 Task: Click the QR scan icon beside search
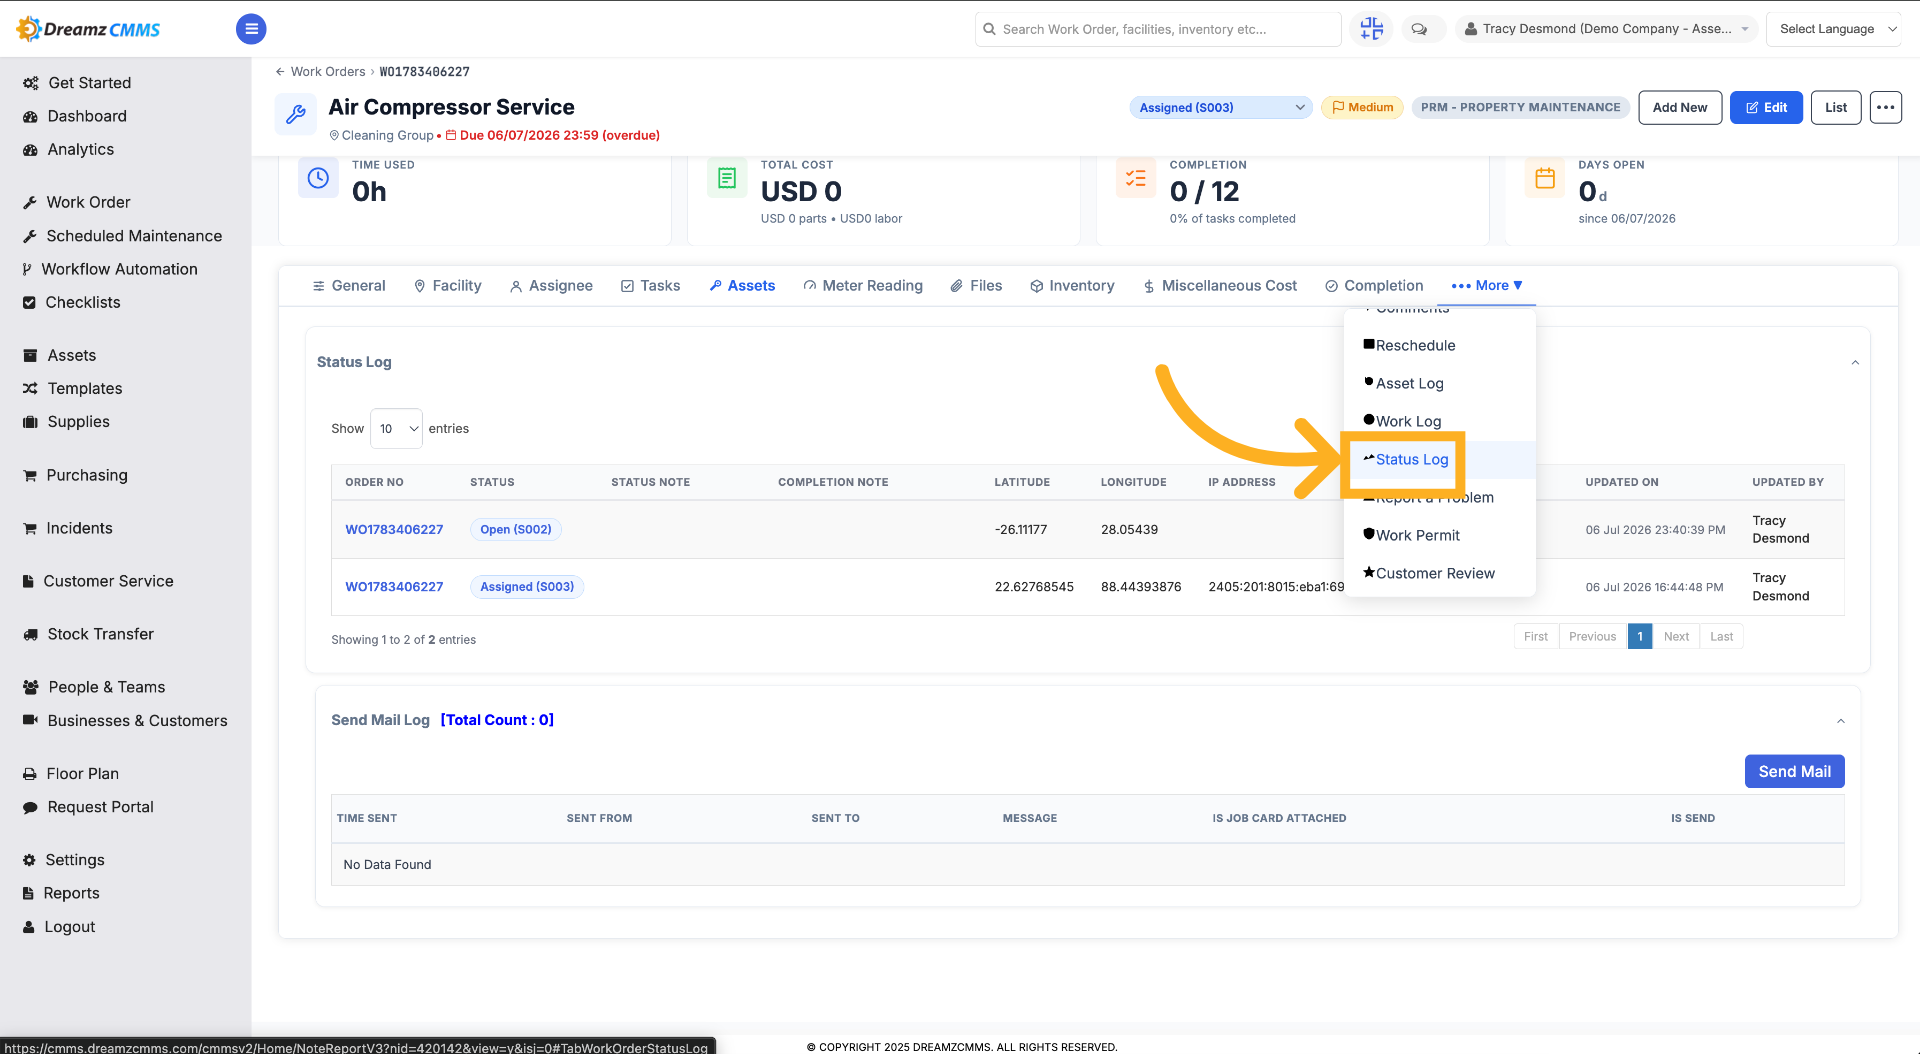coord(1372,29)
